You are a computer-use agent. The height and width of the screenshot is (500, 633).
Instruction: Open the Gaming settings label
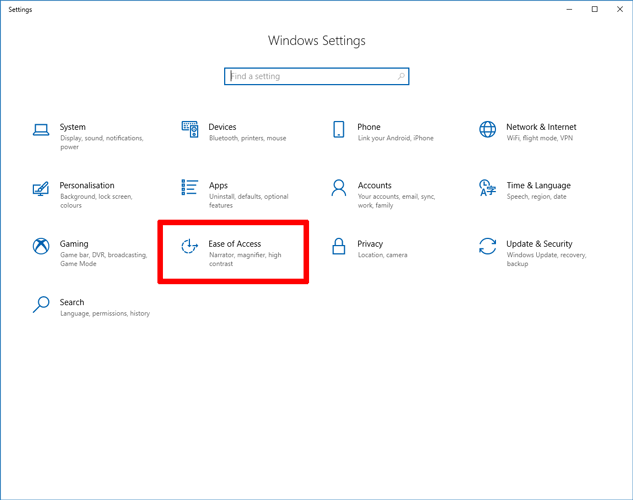pos(74,243)
